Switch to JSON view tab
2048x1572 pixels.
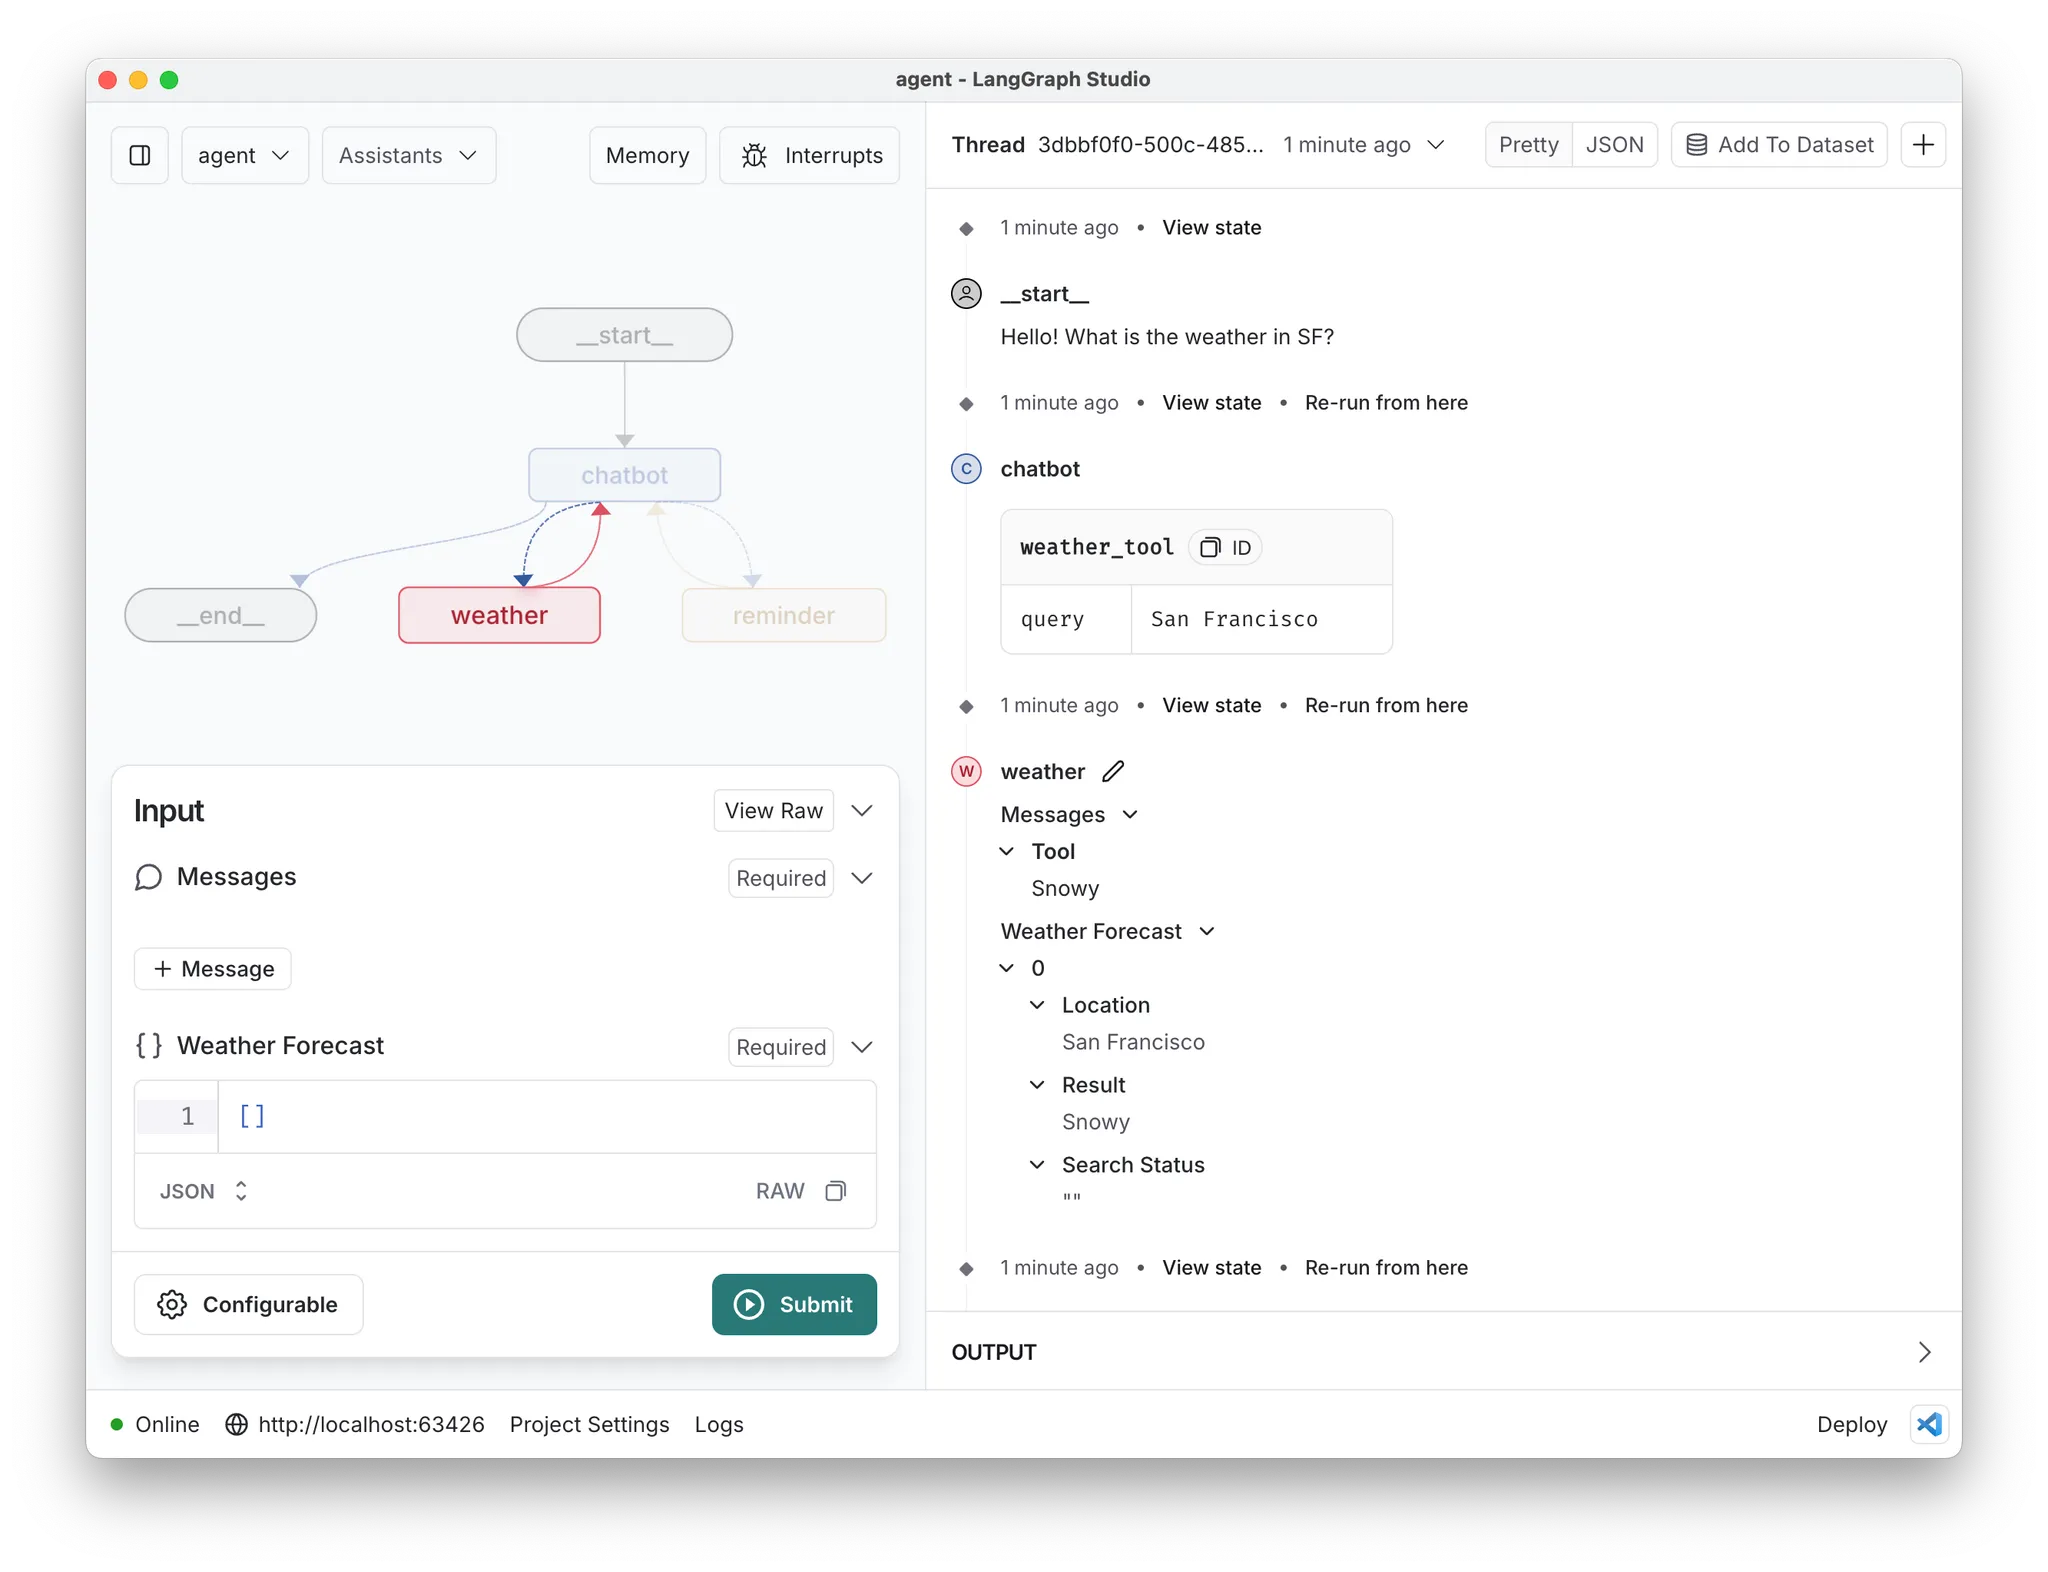pos(1614,145)
